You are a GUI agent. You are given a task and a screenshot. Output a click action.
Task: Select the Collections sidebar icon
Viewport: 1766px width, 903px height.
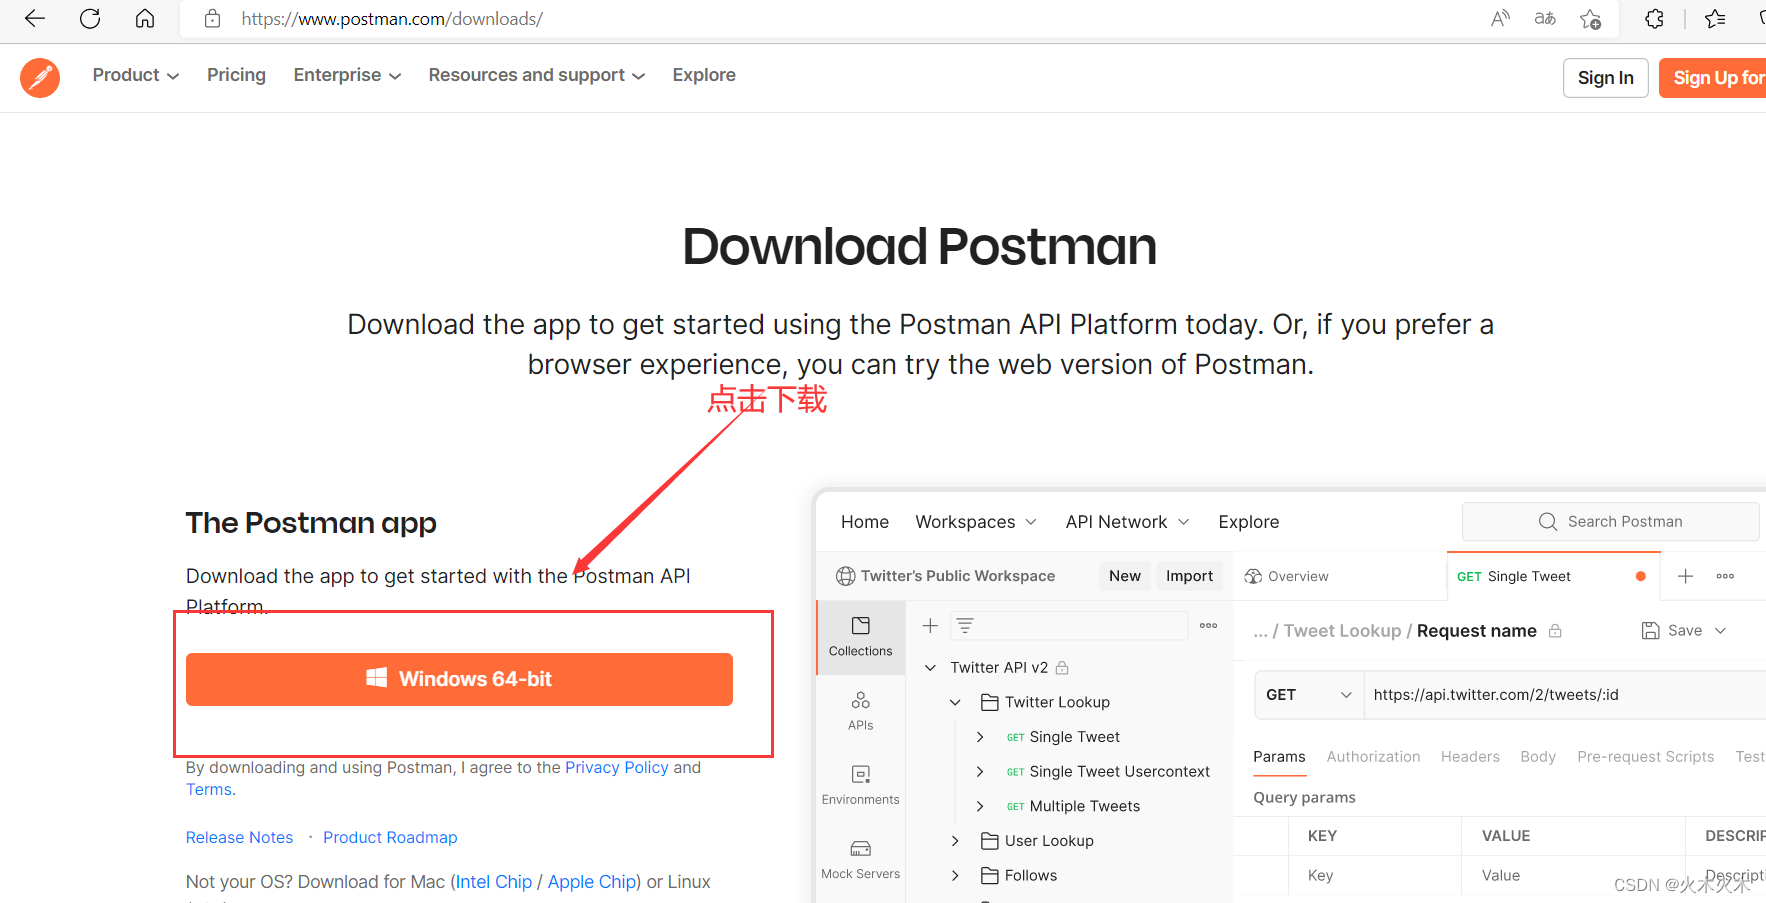click(x=860, y=636)
